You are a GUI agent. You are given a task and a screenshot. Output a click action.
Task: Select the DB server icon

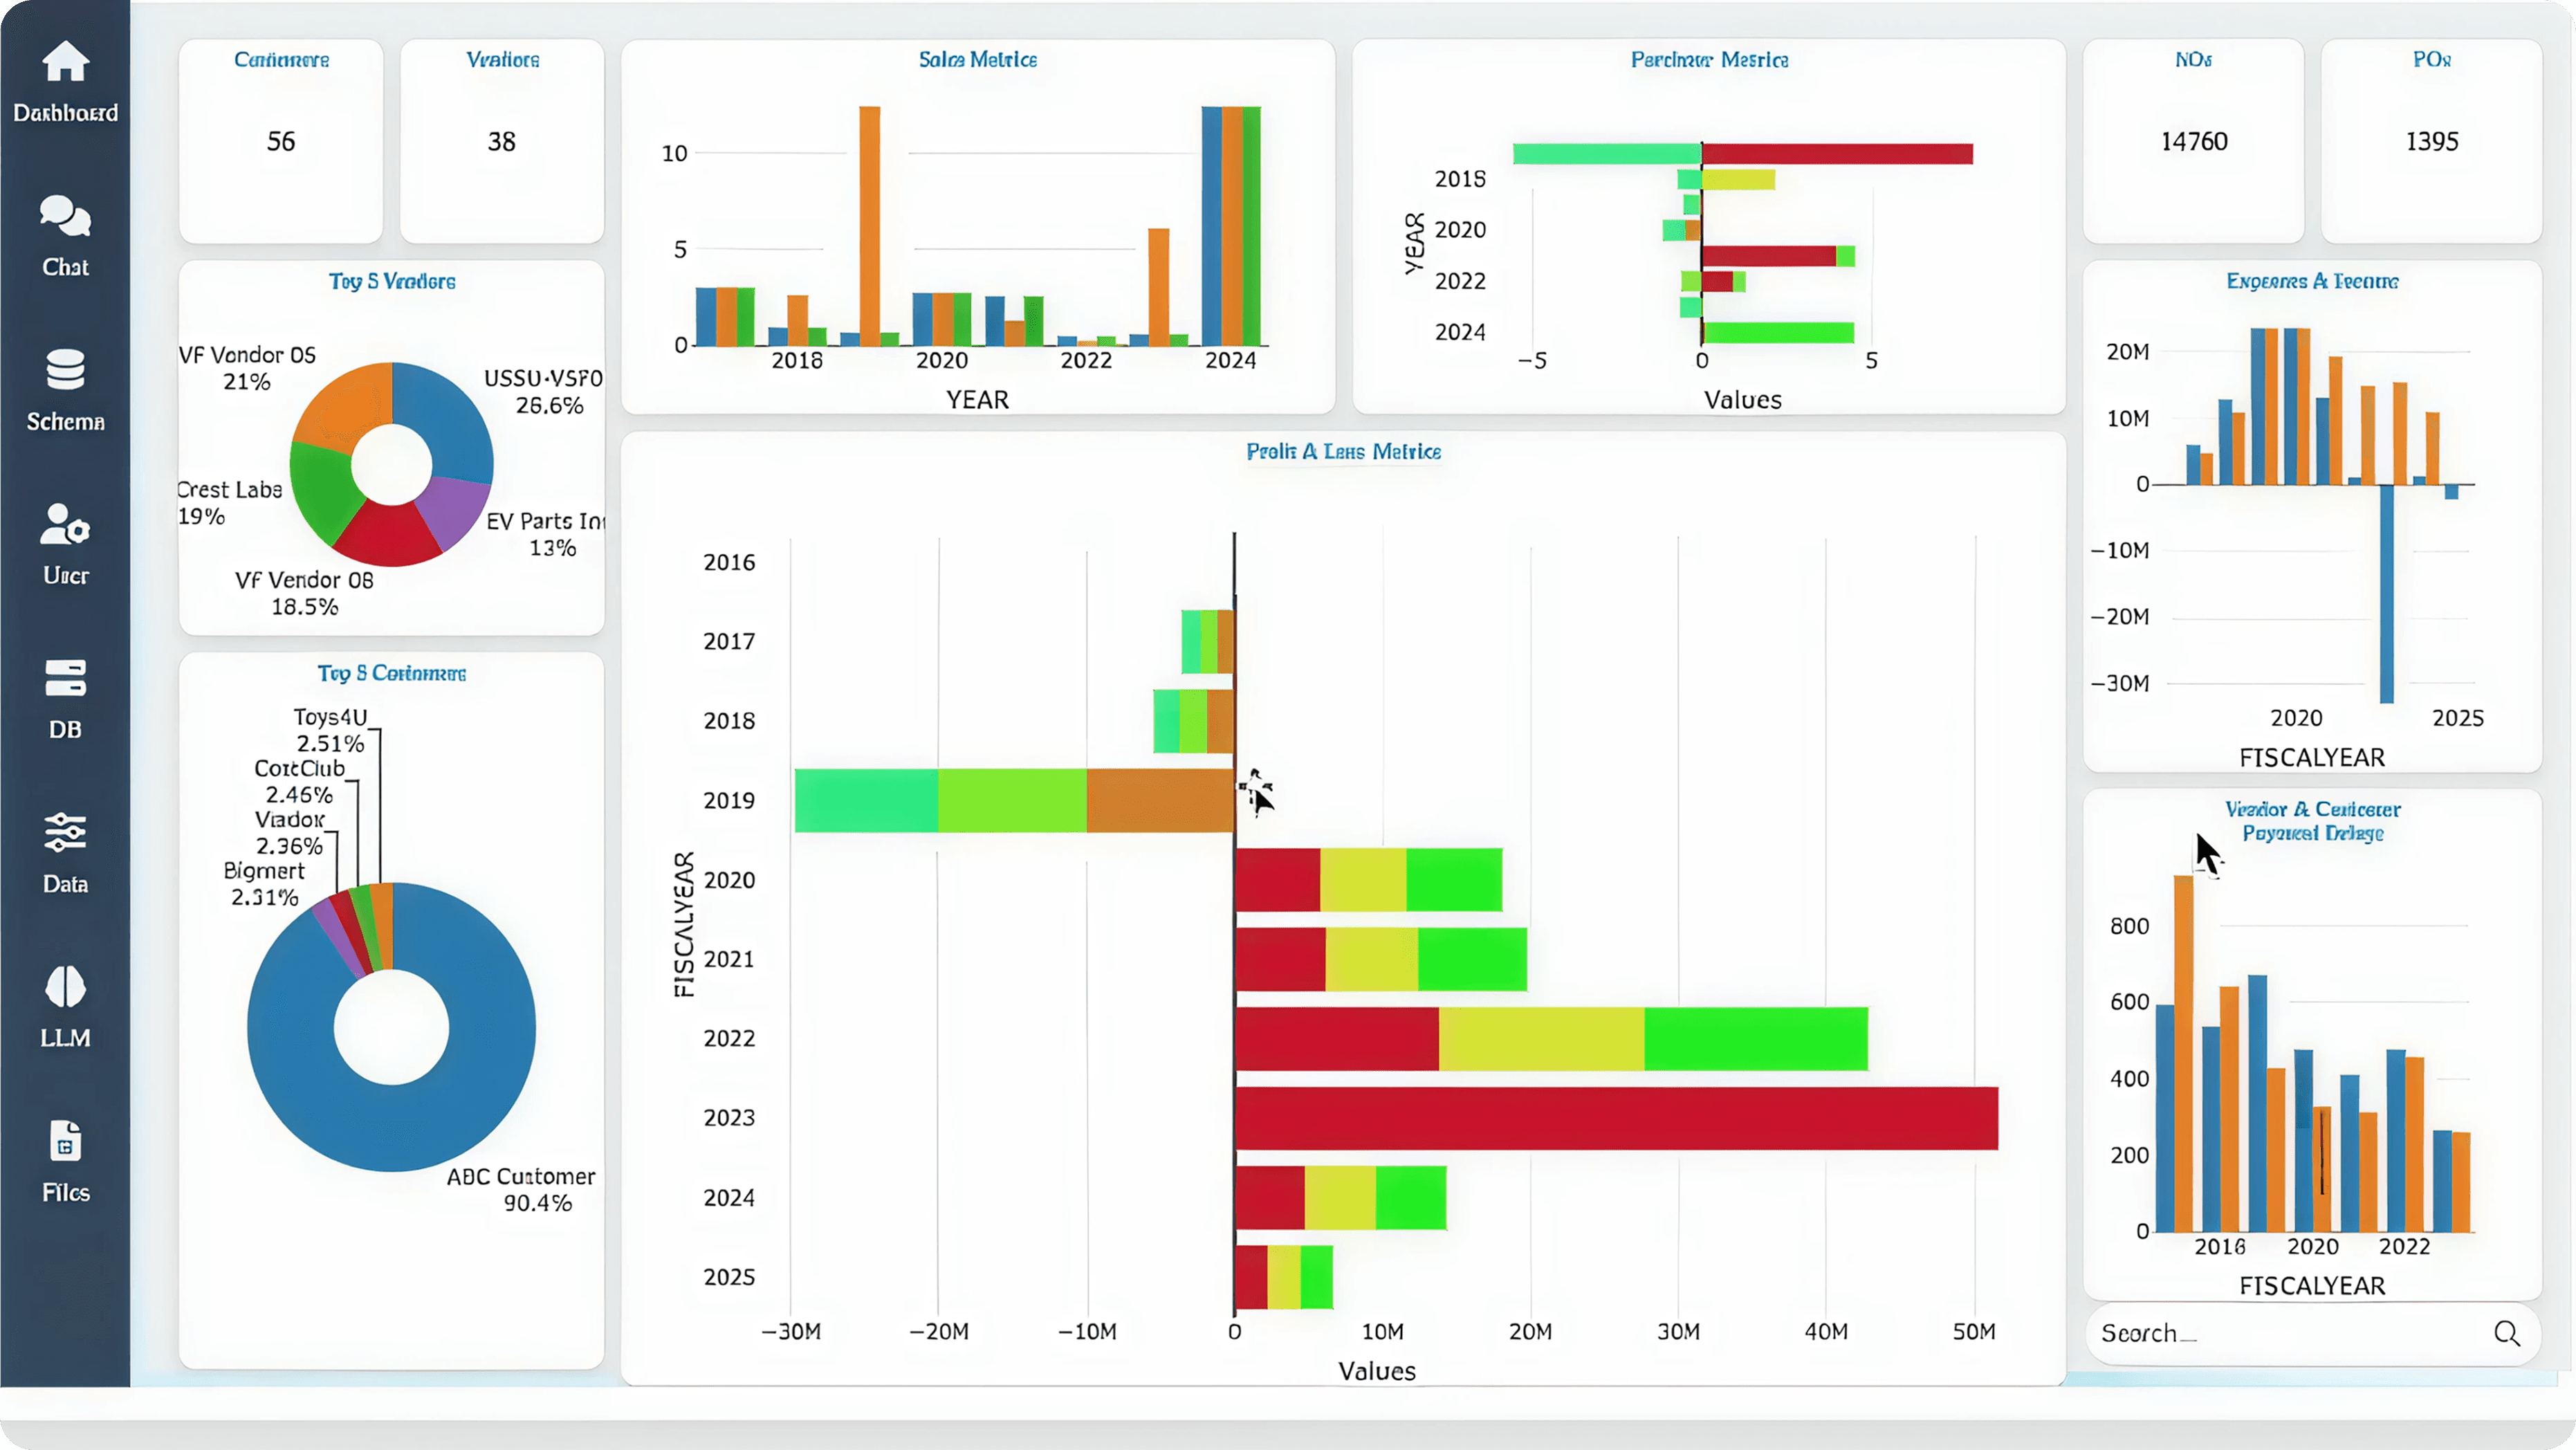(x=65, y=678)
